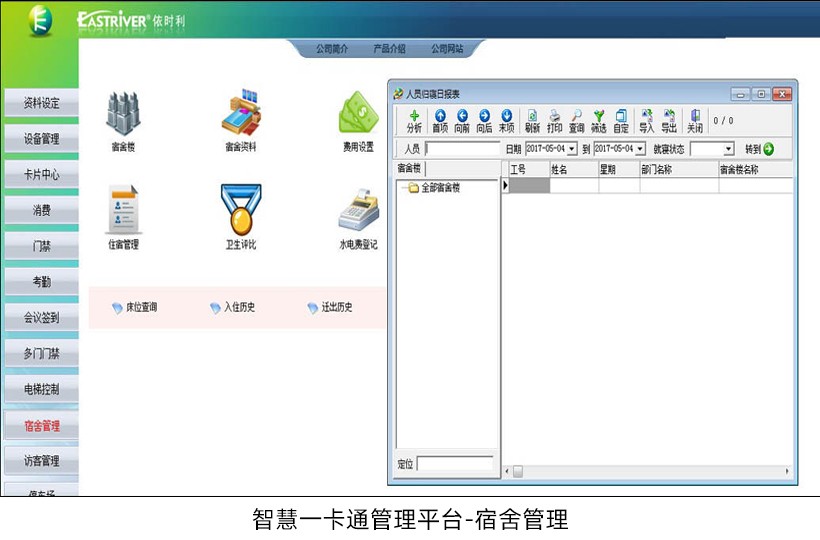Click the 筛选 filter icon
Screen dimensions: 820x540
point(598,121)
